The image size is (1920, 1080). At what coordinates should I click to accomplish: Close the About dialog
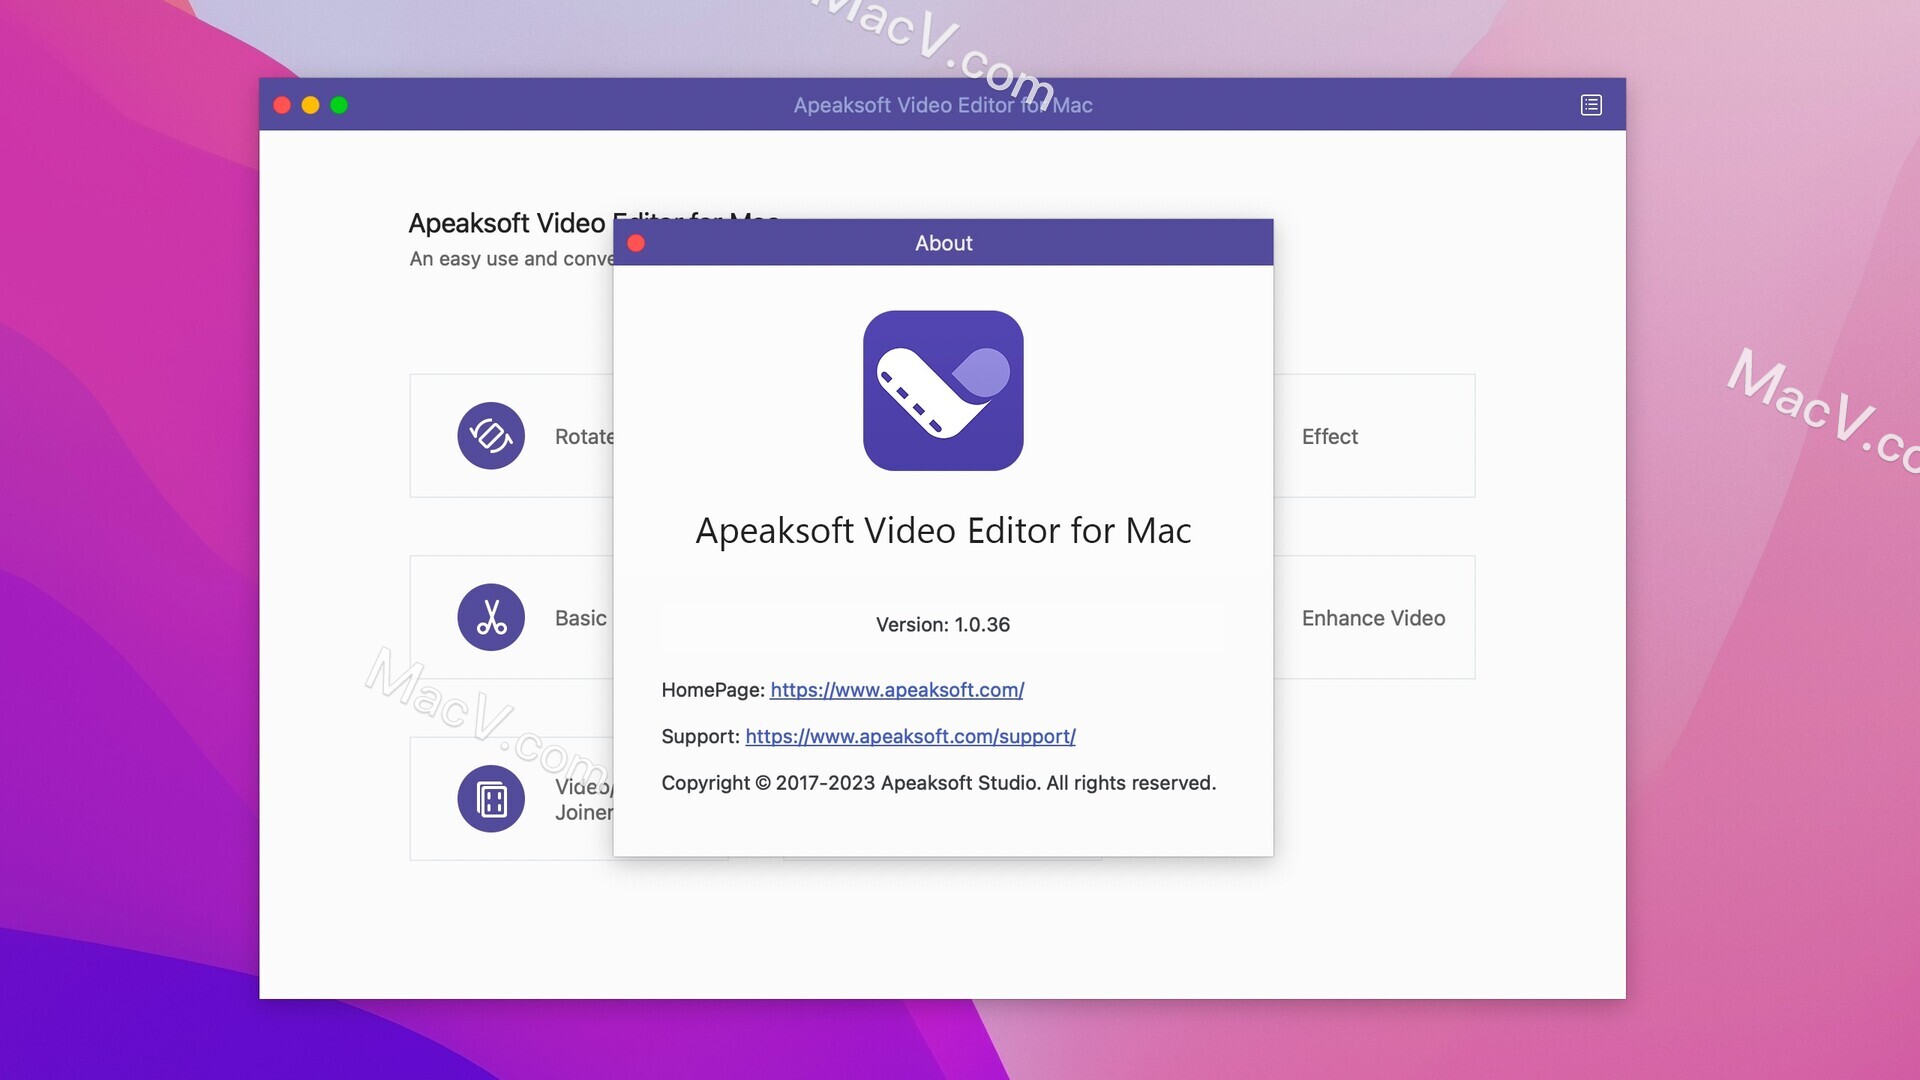click(636, 243)
